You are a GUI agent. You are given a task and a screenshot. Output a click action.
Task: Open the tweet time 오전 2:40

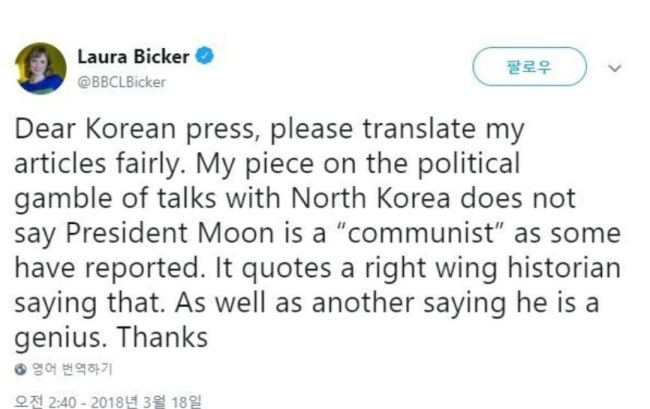pos(46,402)
